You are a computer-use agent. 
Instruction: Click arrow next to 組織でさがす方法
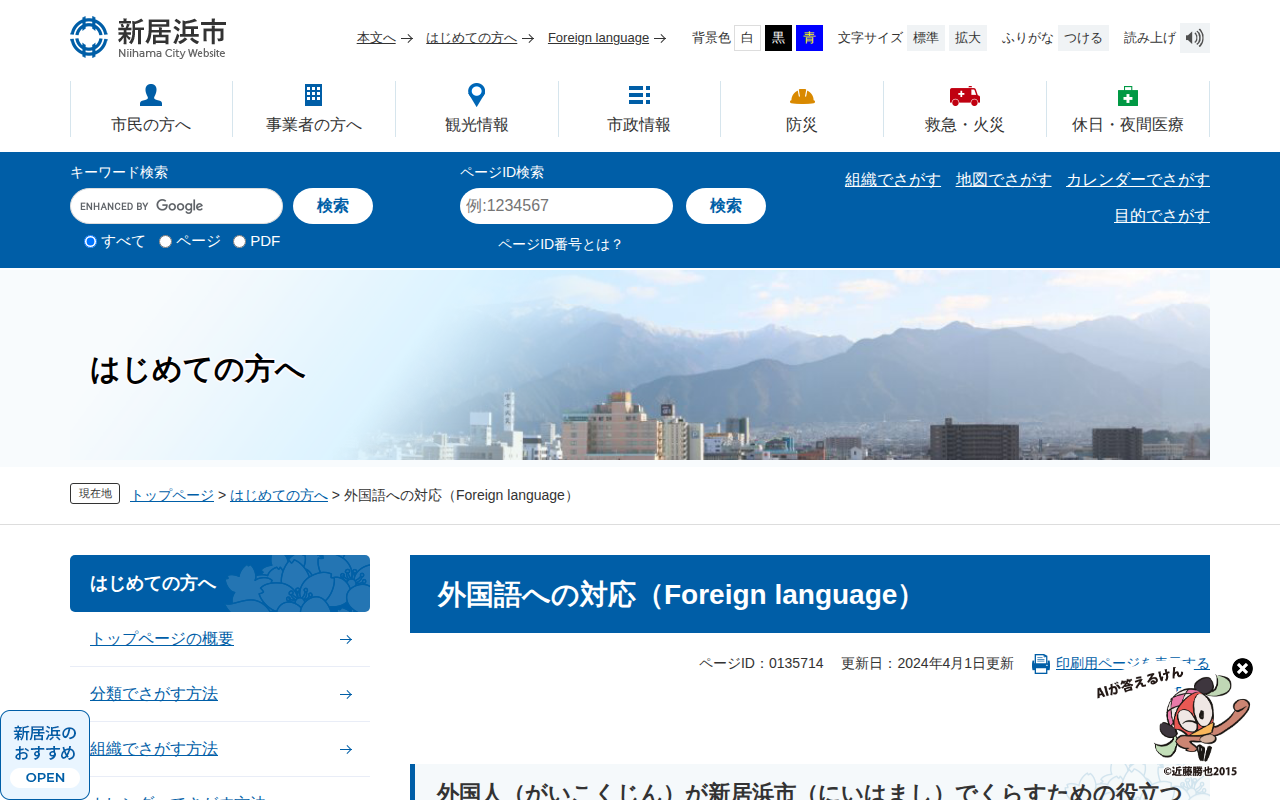tap(346, 749)
